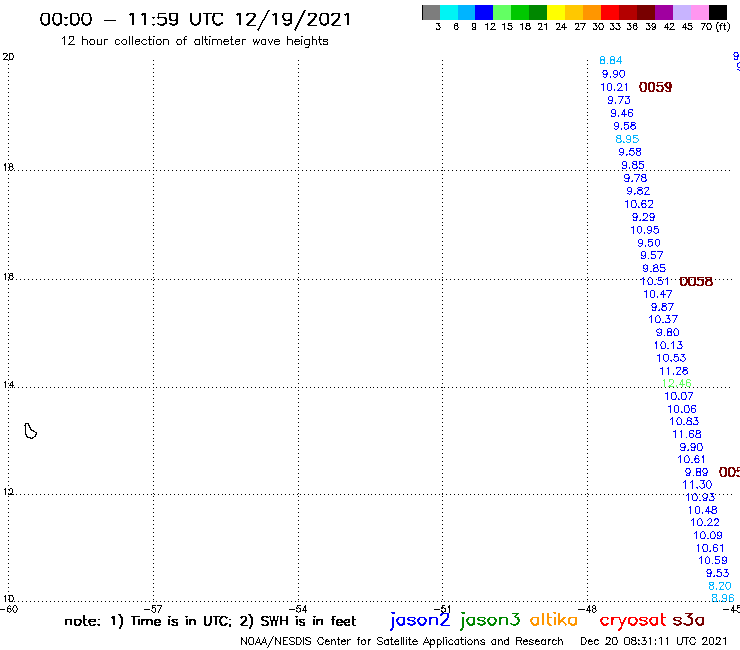Image resolution: width=740 pixels, height=650 pixels.
Task: Click the 10.47 wave height reading
Action: (x=658, y=294)
